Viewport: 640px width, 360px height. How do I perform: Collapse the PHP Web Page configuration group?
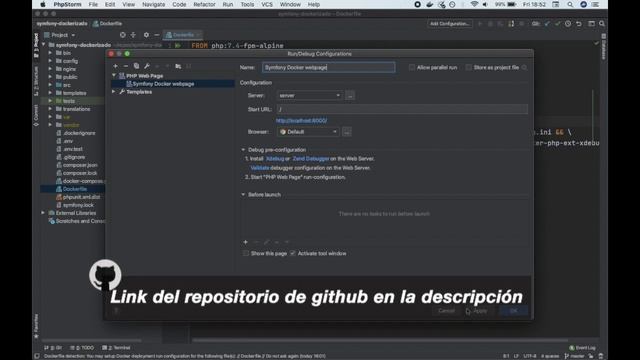(x=114, y=76)
